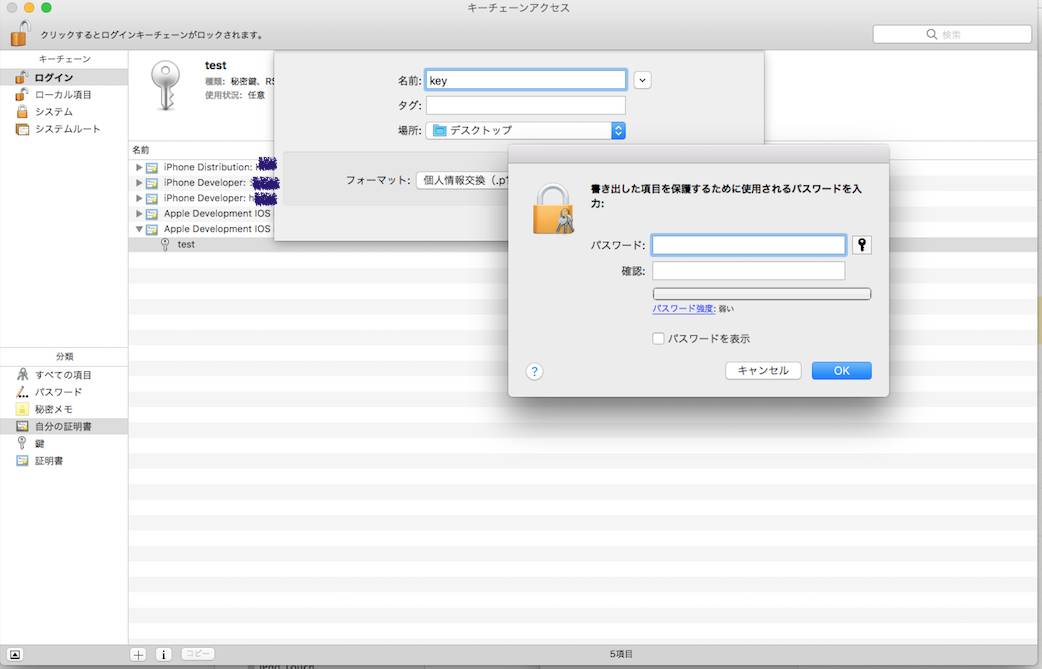The image size is (1042, 669).
Task: Open the 場所 デスクトップ location dropdown
Action: click(526, 130)
